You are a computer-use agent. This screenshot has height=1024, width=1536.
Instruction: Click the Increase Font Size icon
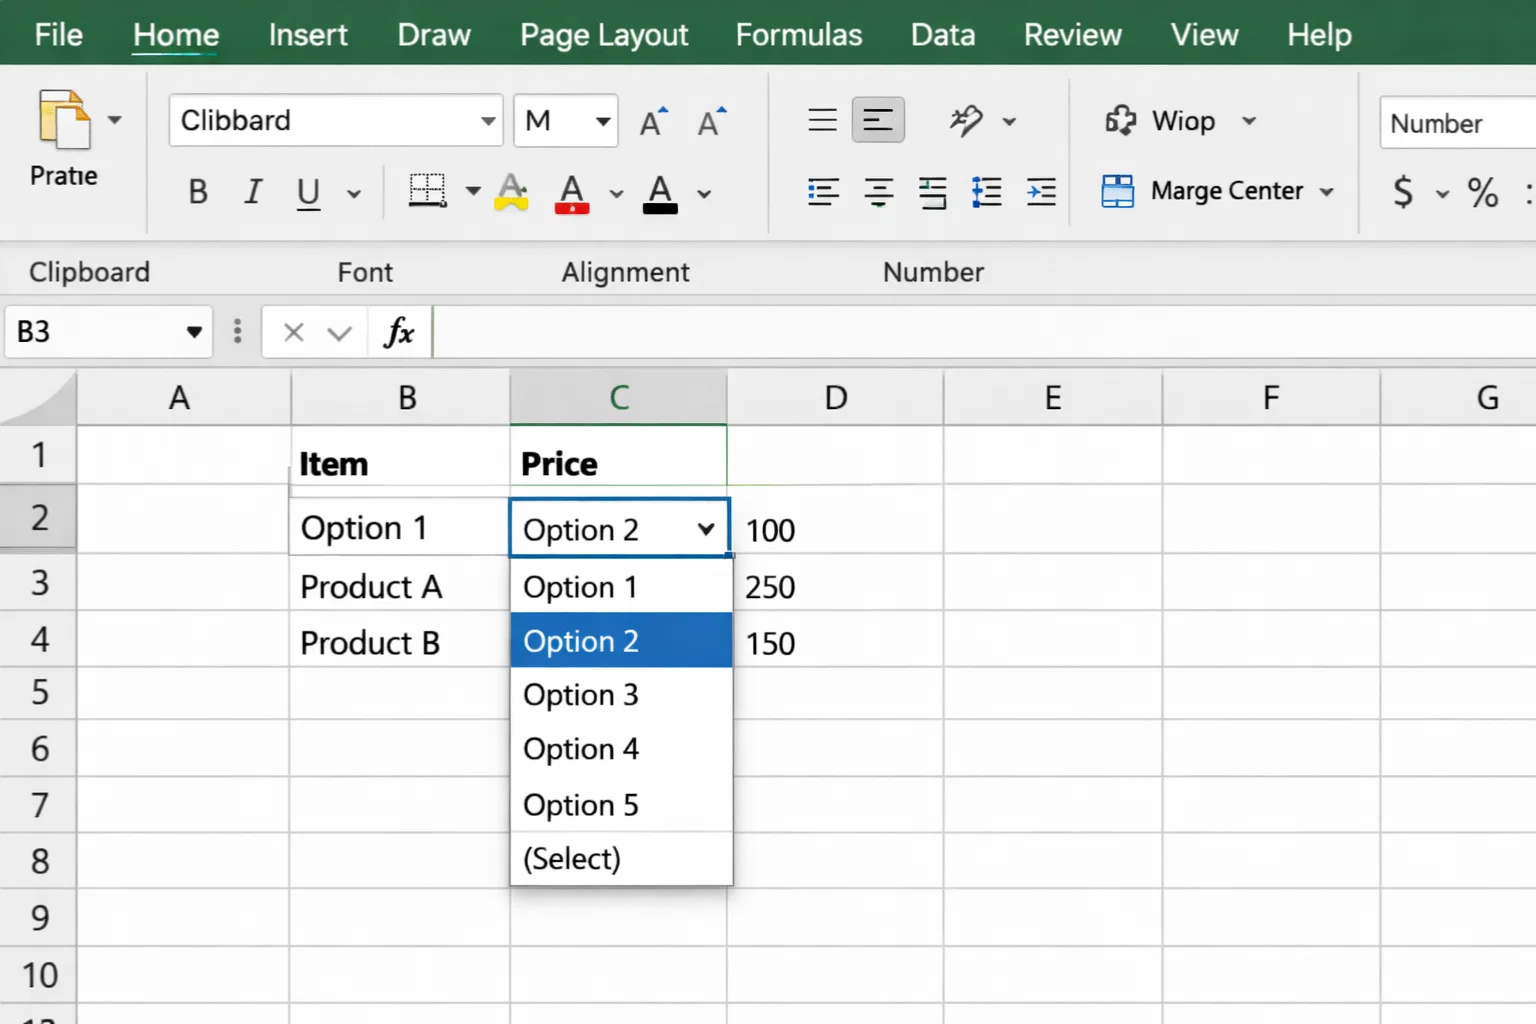click(x=653, y=119)
